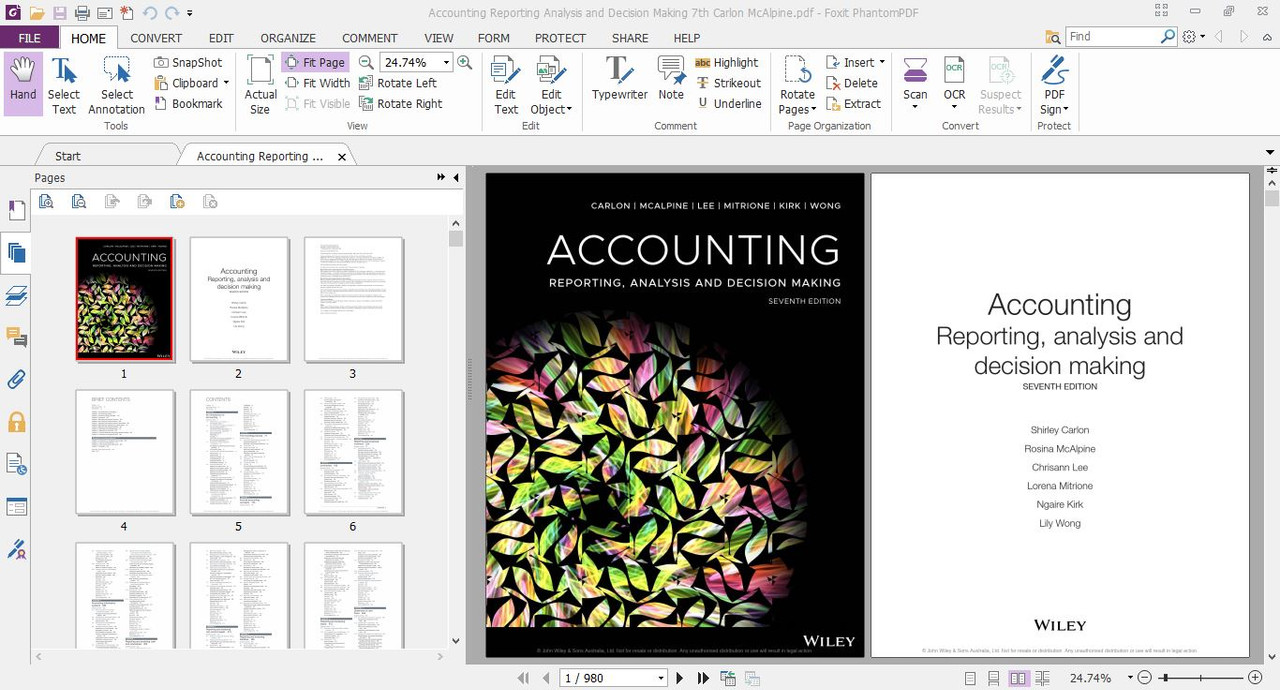Screen dimensions: 1280x690
Task: Rotate the view right
Action: coord(400,103)
